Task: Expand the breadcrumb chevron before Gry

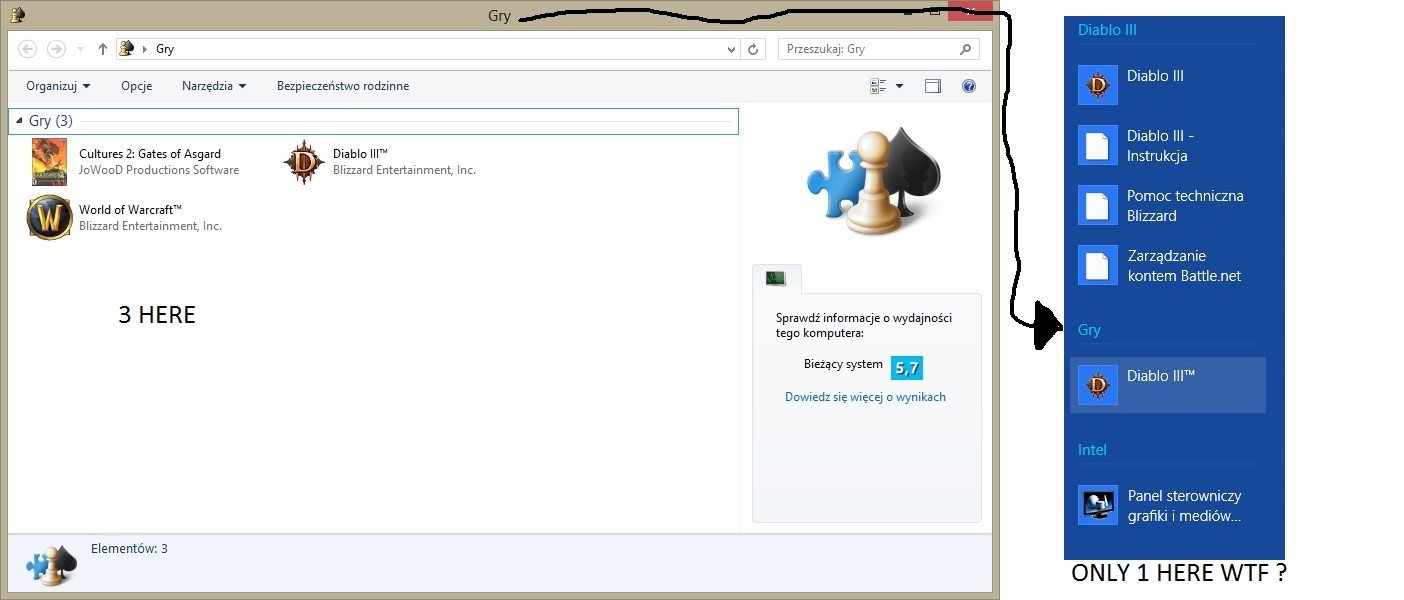Action: point(145,49)
